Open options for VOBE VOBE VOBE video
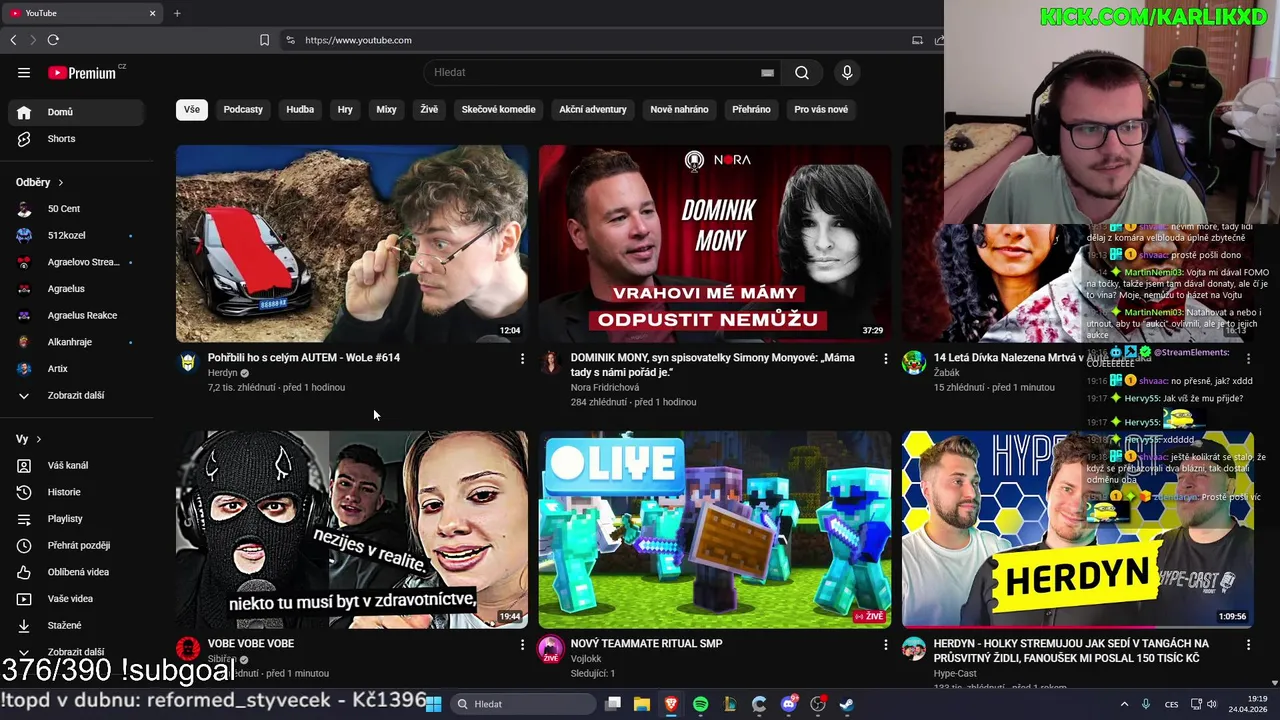Screen dimensions: 1280x720 [522, 645]
